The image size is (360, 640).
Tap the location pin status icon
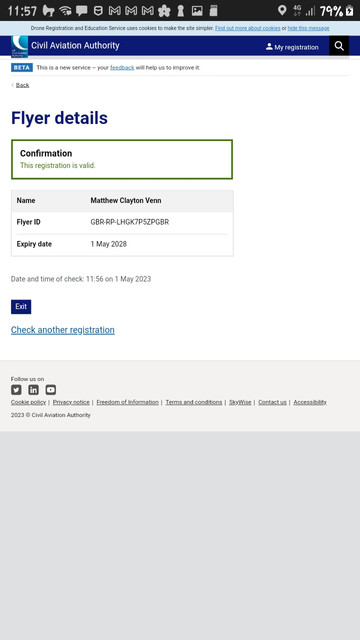(x=282, y=10)
